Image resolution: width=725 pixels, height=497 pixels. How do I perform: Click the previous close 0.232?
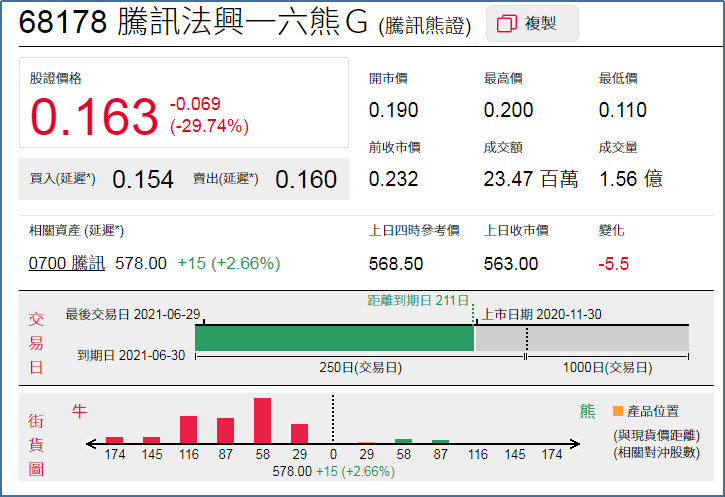pyautogui.click(x=393, y=179)
